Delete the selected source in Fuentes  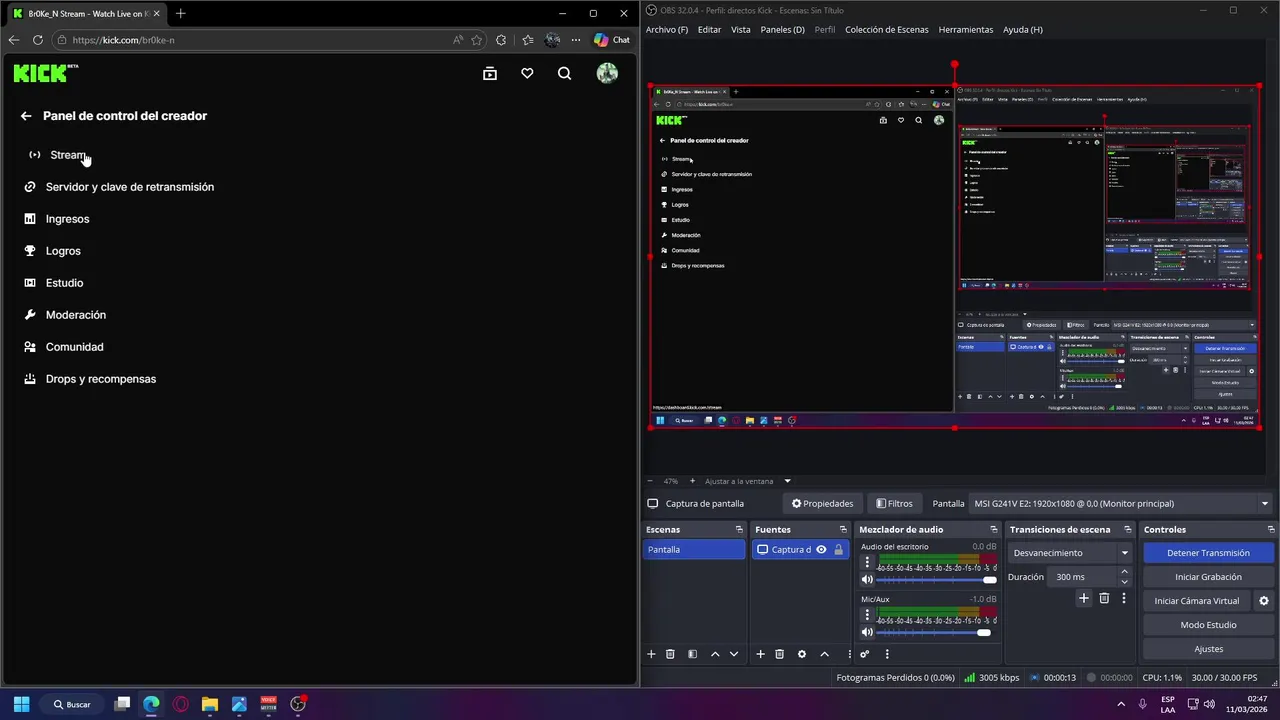pos(779,654)
